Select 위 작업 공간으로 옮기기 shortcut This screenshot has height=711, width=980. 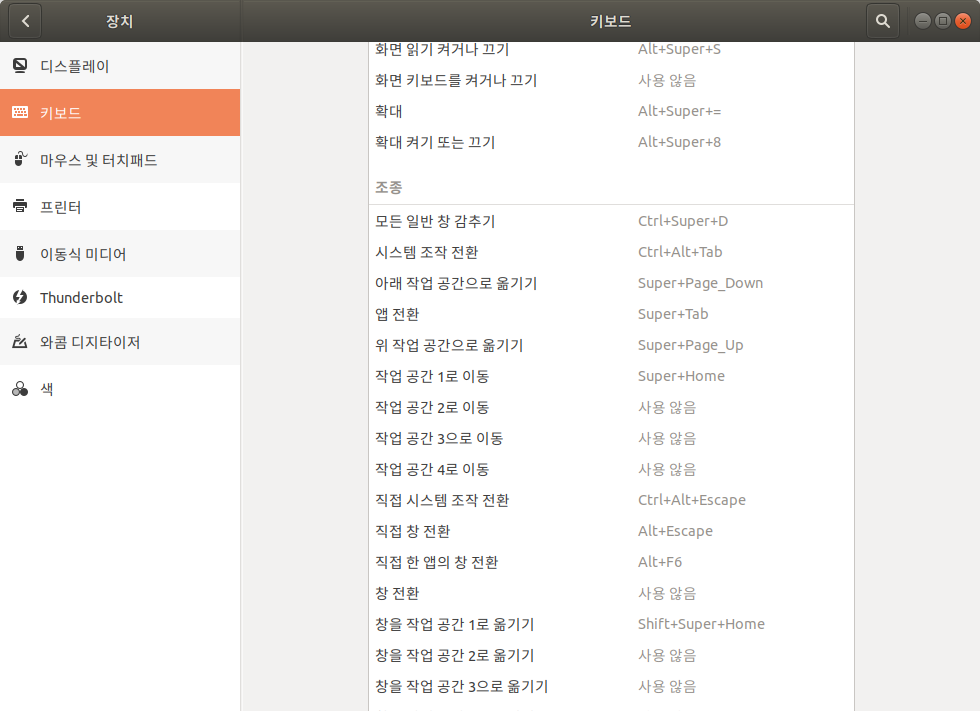coord(611,346)
